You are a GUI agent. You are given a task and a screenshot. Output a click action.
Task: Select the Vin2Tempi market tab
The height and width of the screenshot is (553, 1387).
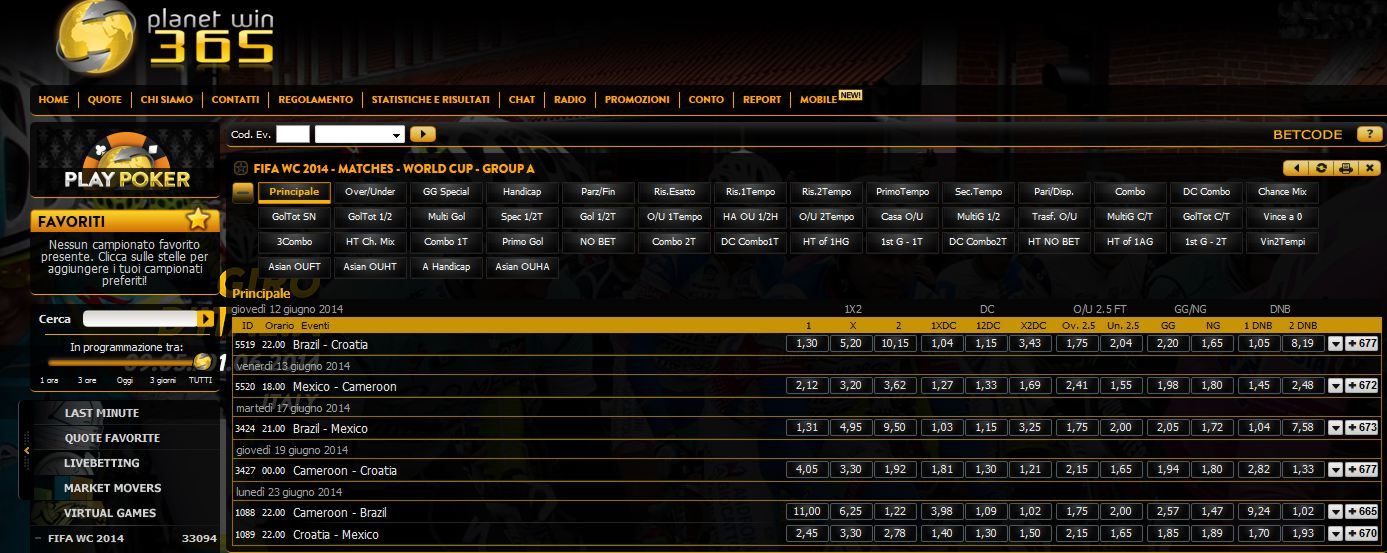tap(1282, 242)
